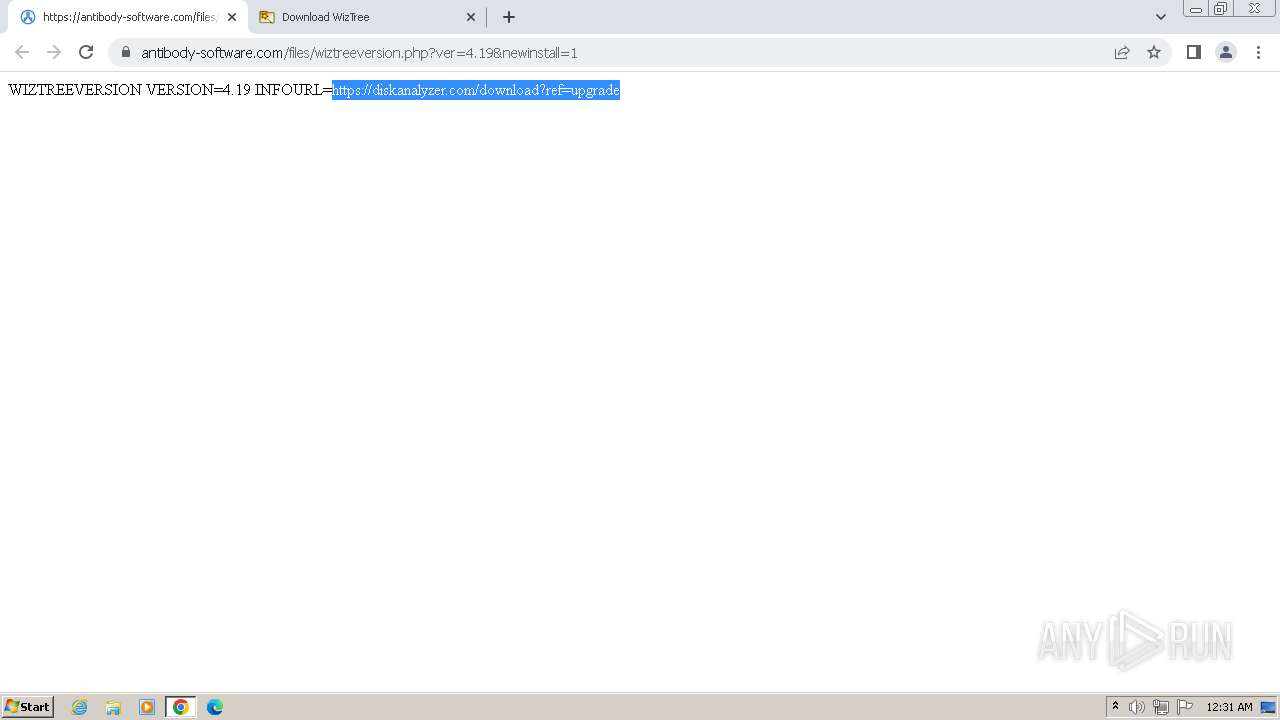Go back to previous page
The width and height of the screenshot is (1280, 720).
pyautogui.click(x=22, y=52)
